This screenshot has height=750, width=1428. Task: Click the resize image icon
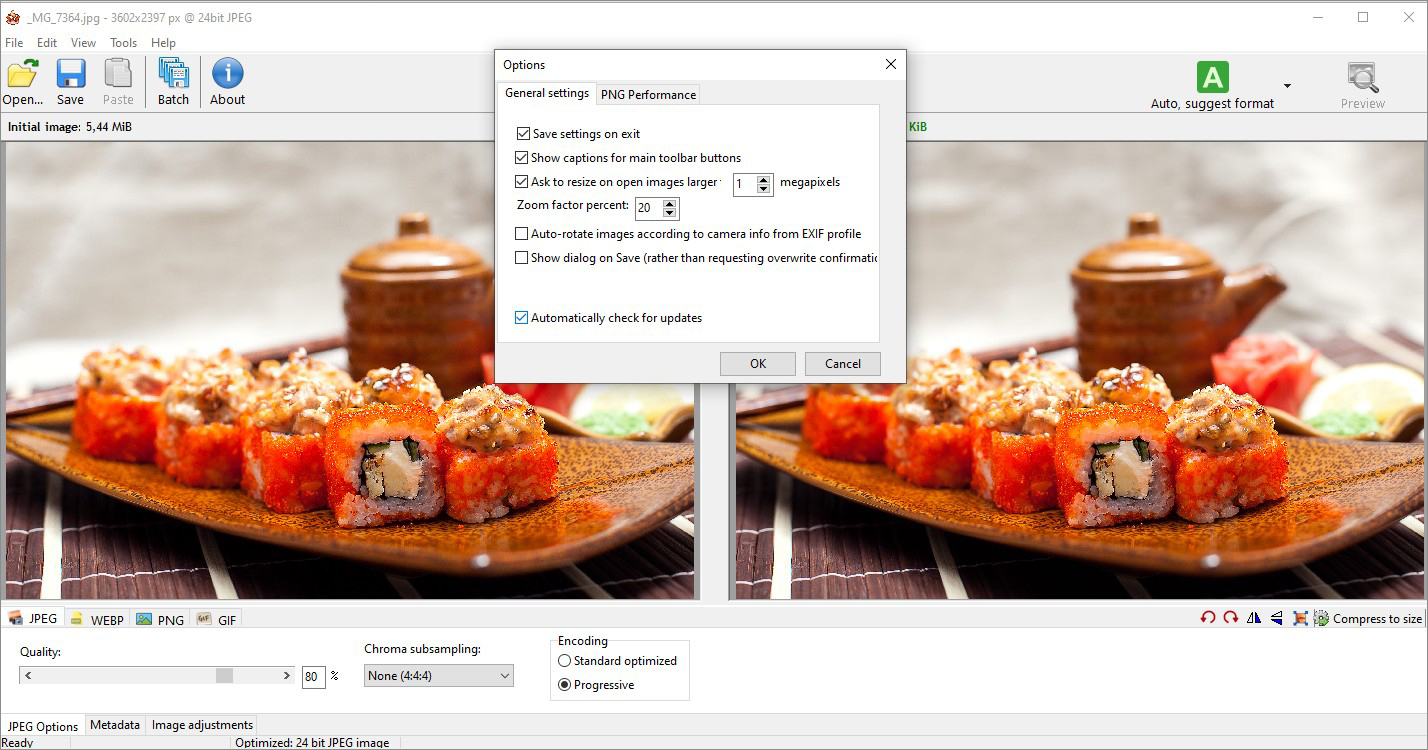(x=1299, y=618)
